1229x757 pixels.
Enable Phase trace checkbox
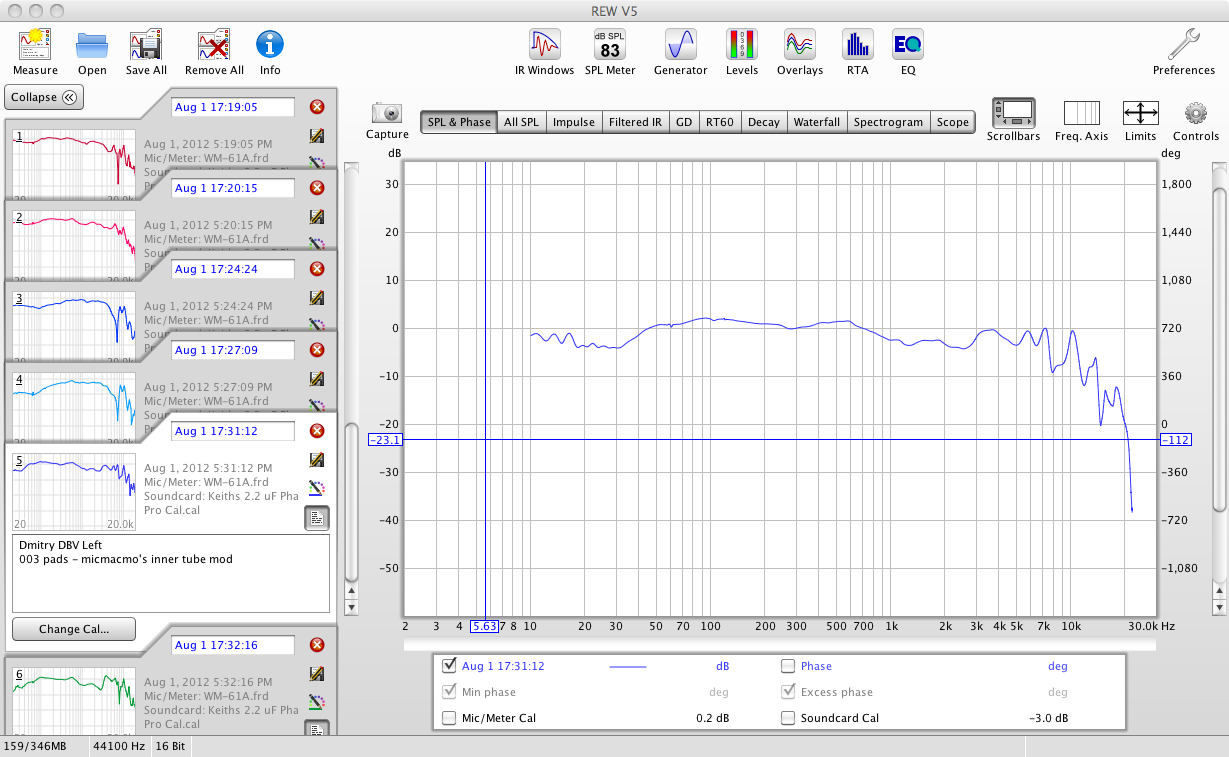788,665
